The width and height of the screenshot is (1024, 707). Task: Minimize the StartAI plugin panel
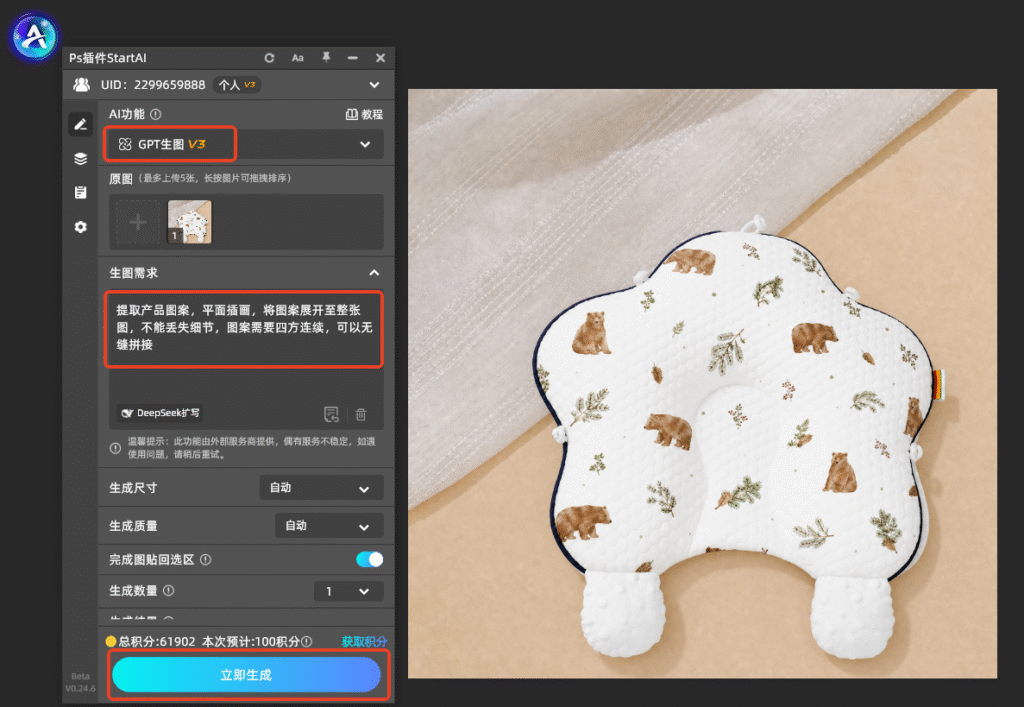(x=353, y=58)
